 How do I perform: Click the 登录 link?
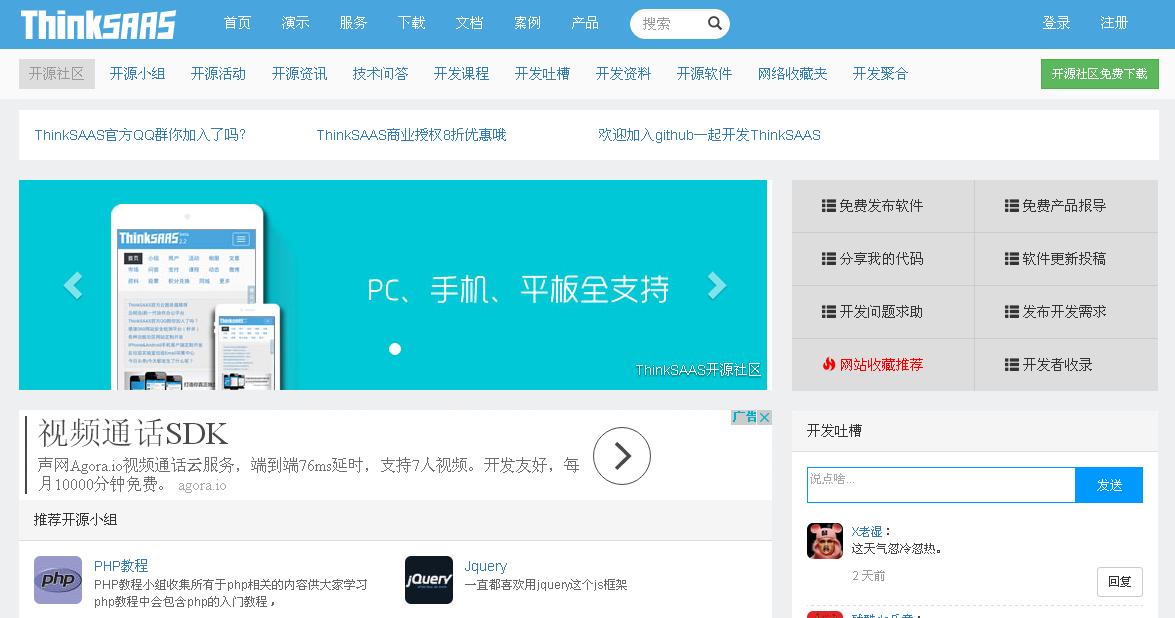point(1056,23)
